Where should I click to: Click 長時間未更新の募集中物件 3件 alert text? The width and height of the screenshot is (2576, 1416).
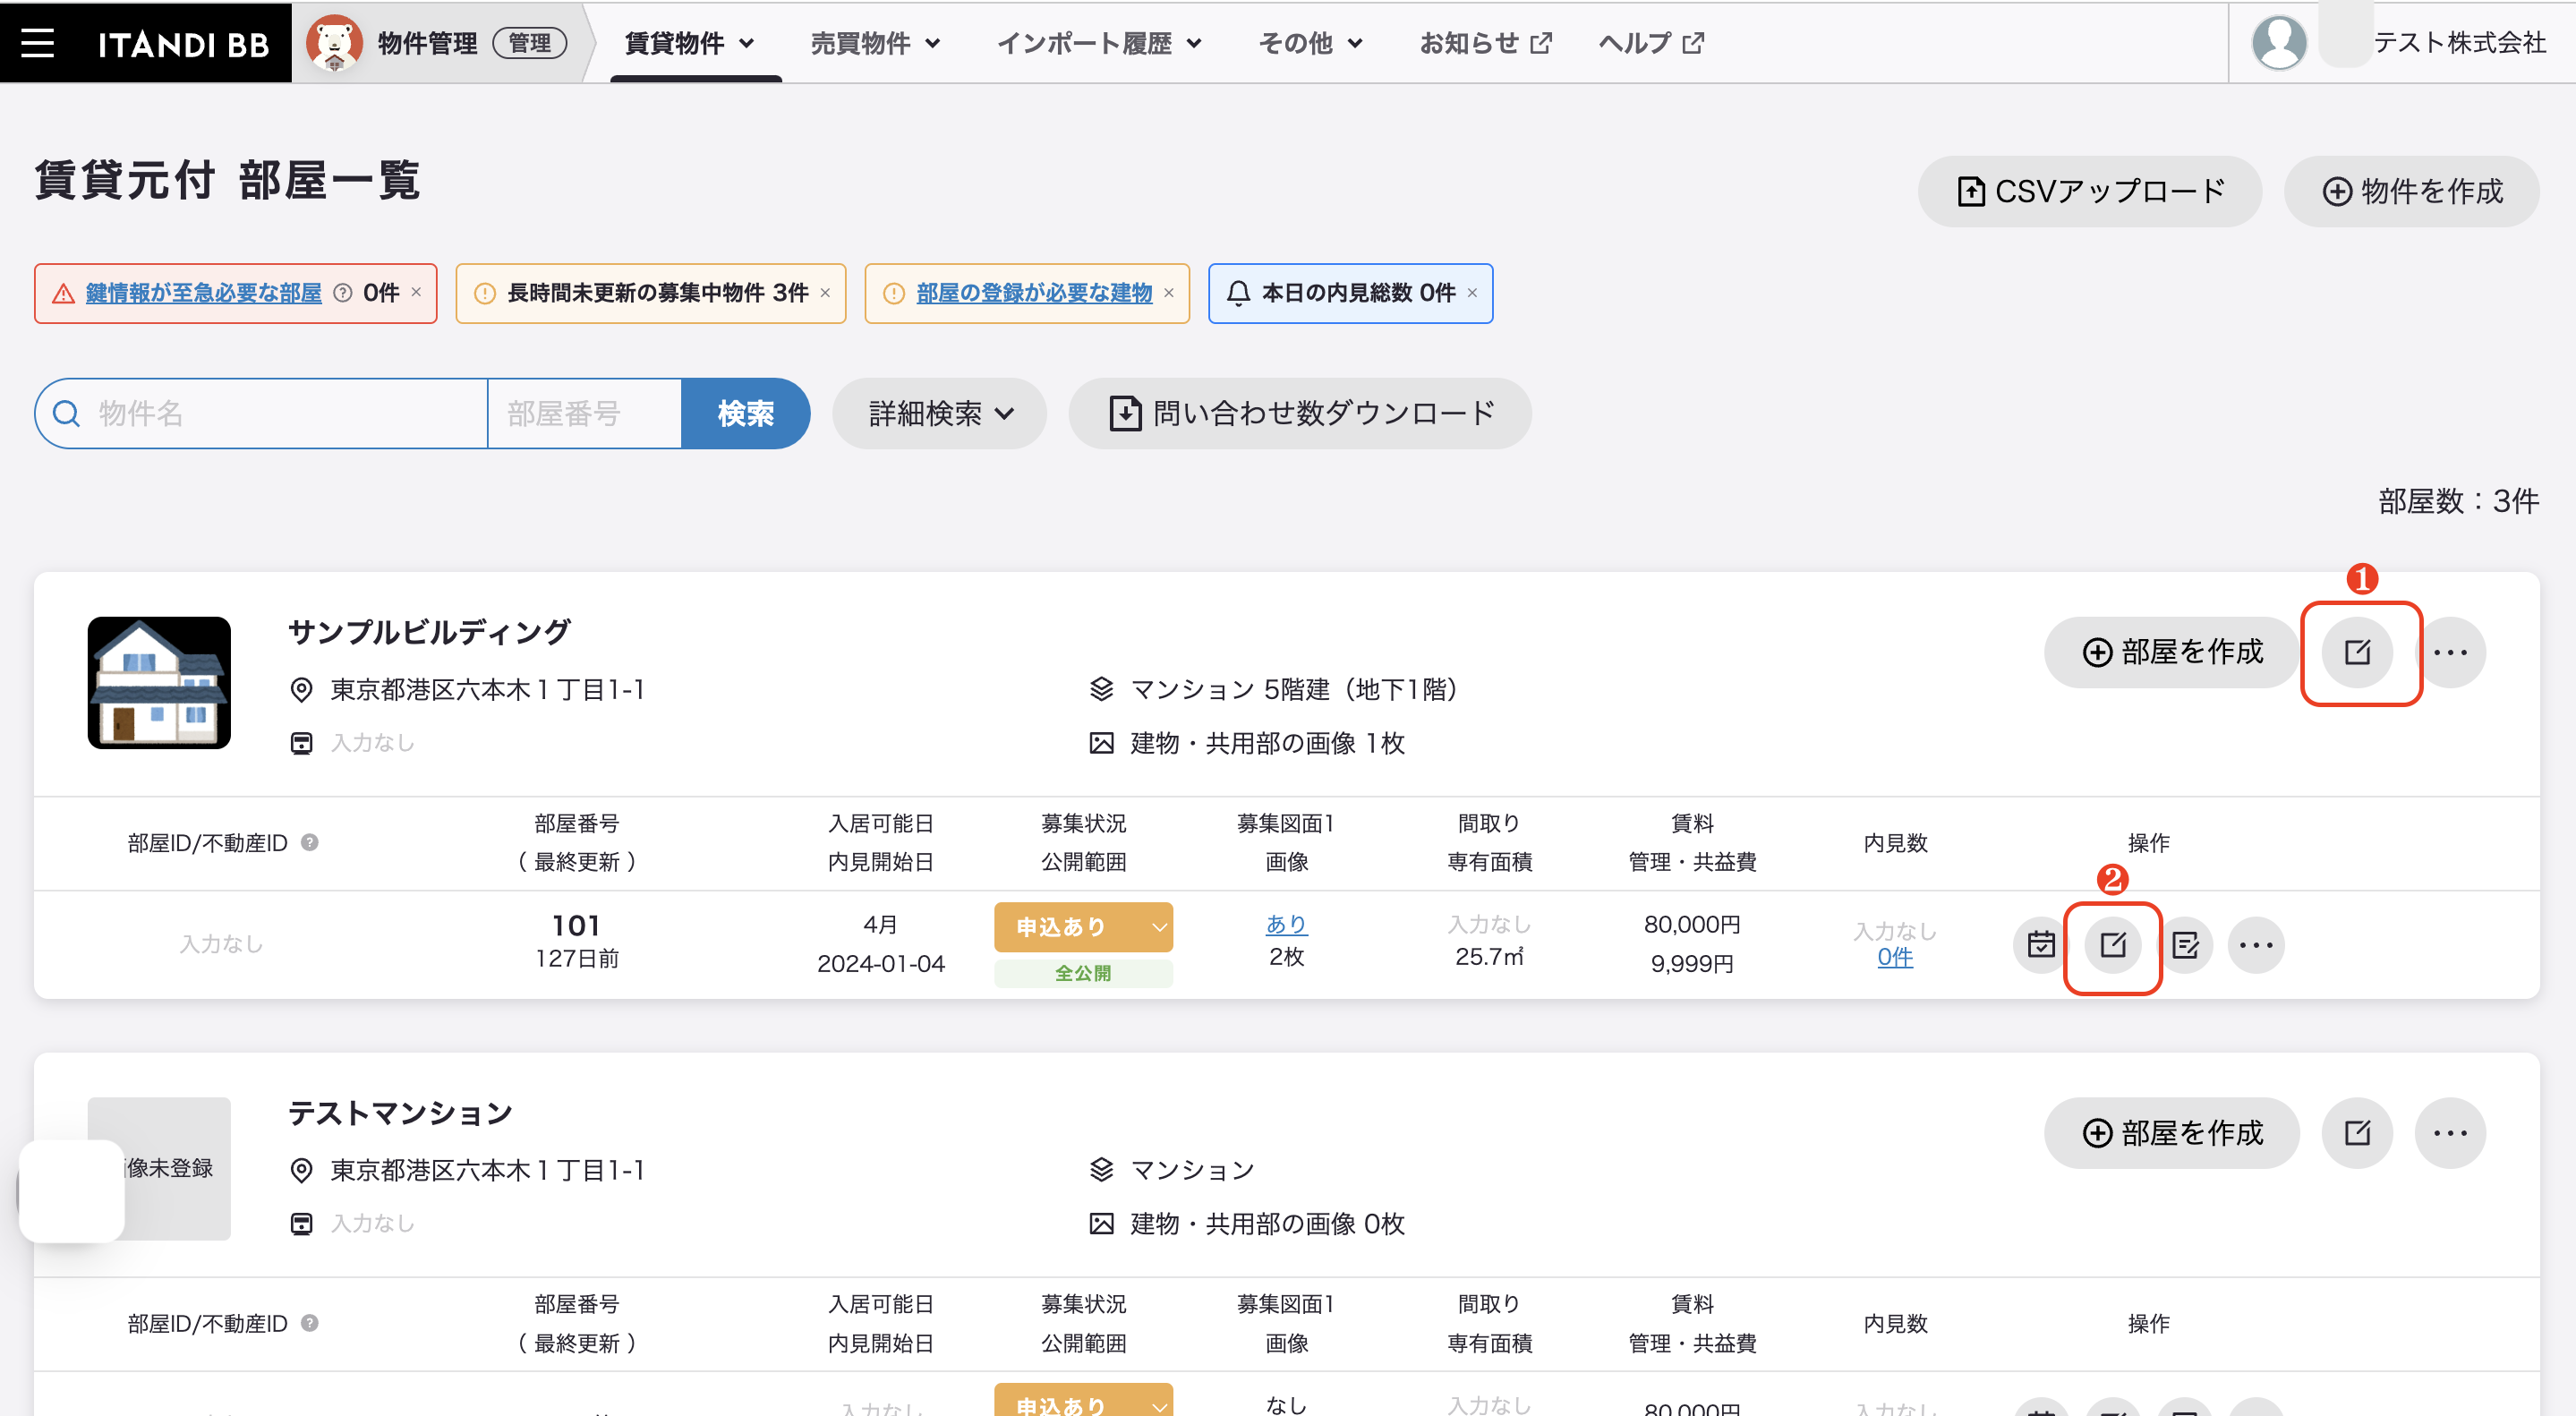[657, 293]
